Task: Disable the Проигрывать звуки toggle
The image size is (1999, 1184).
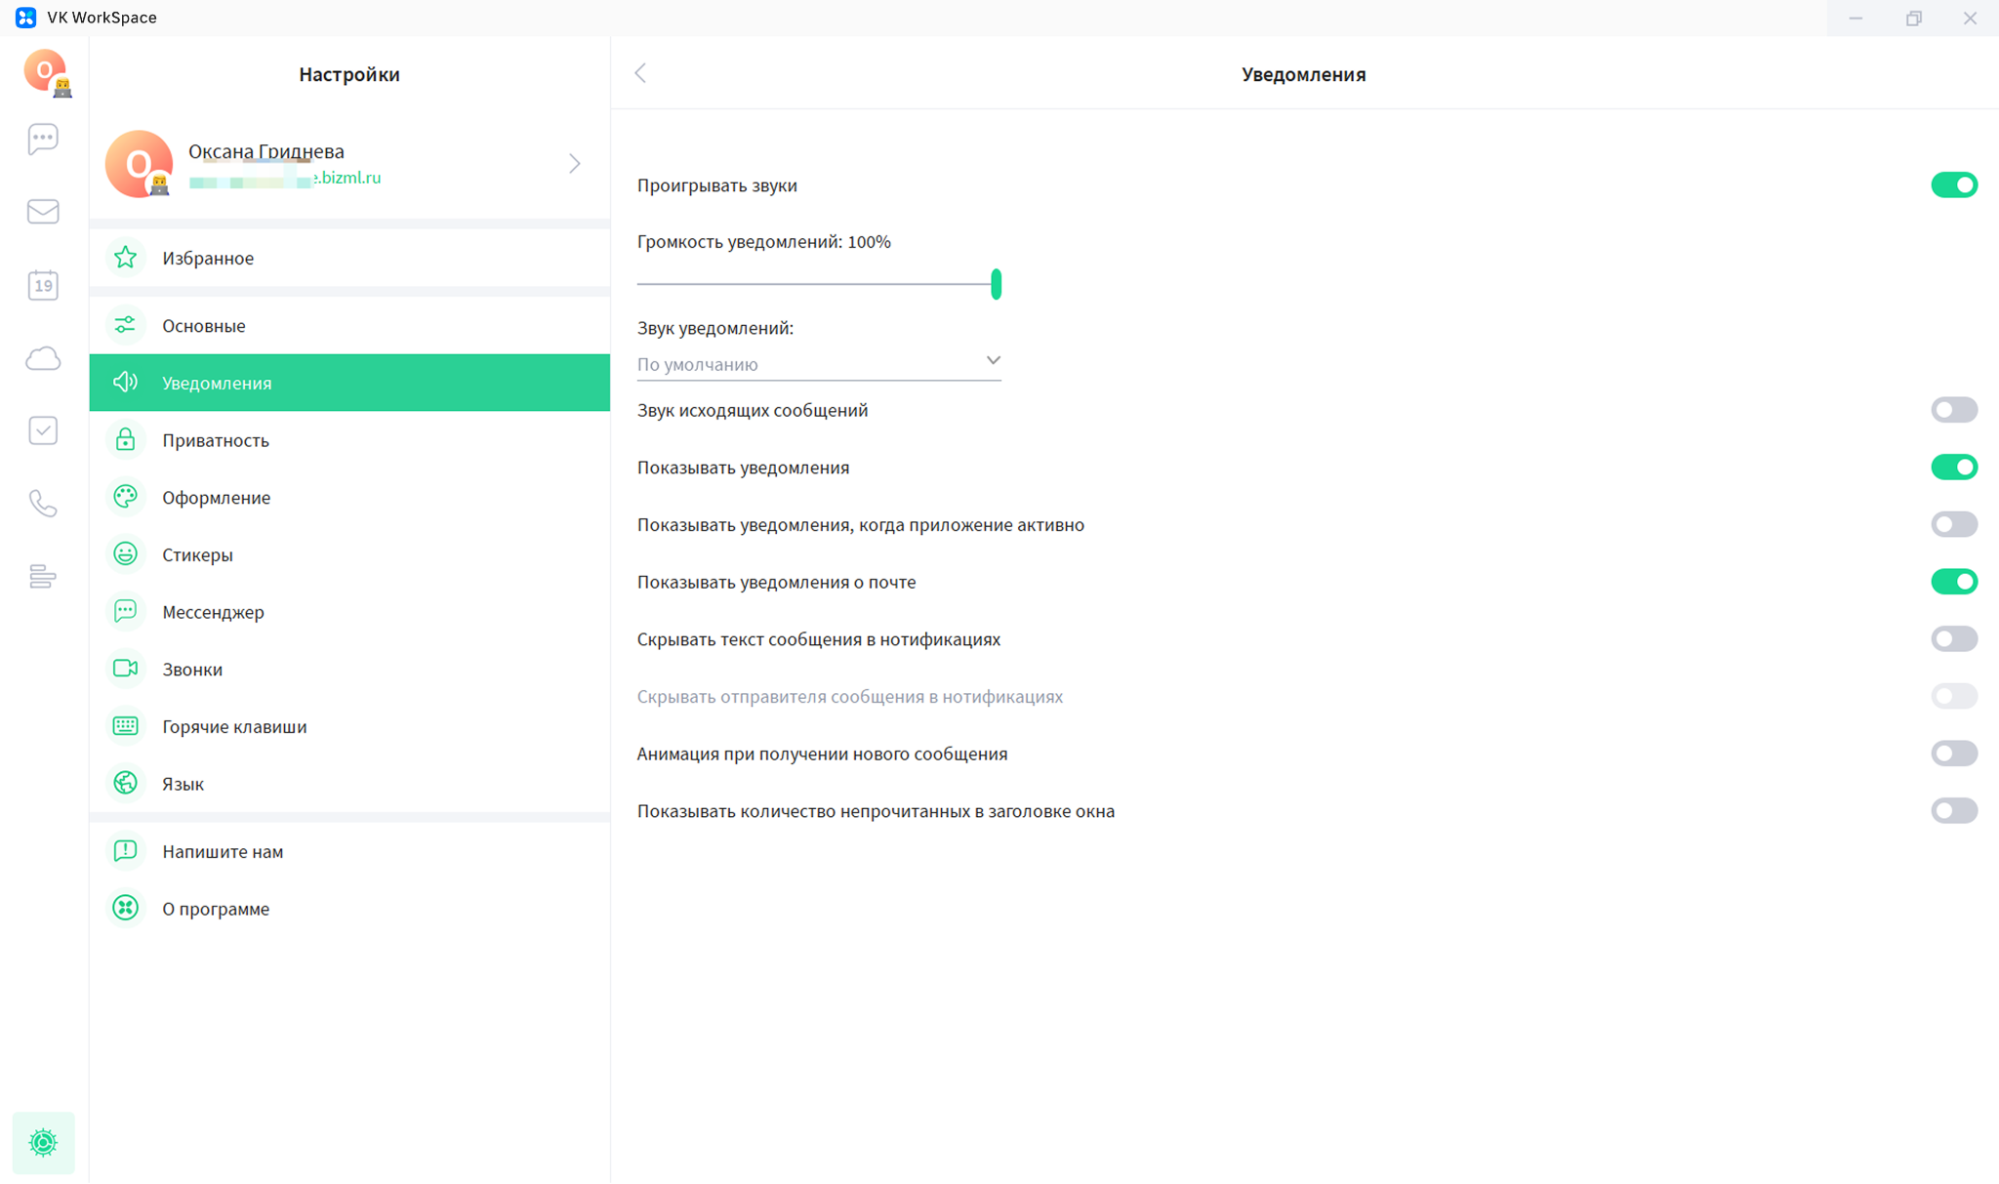Action: pyautogui.click(x=1953, y=185)
